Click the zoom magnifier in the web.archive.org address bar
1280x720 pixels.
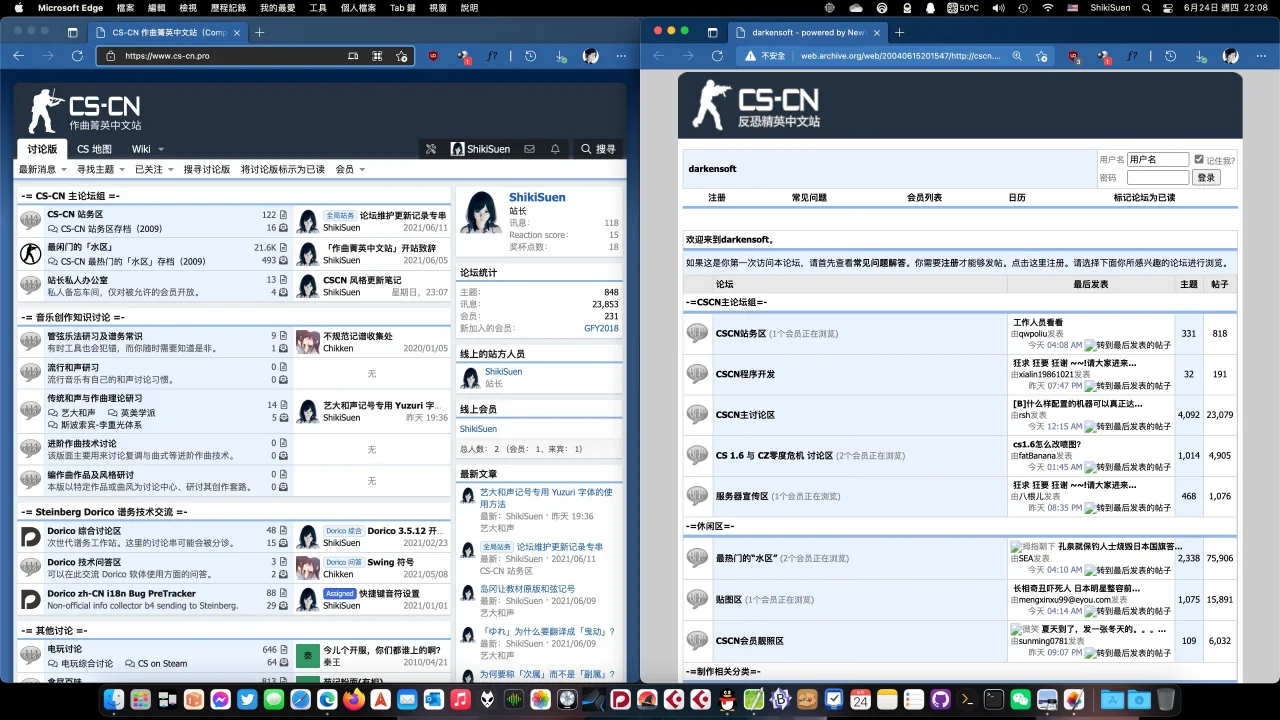pyautogui.click(x=1015, y=56)
